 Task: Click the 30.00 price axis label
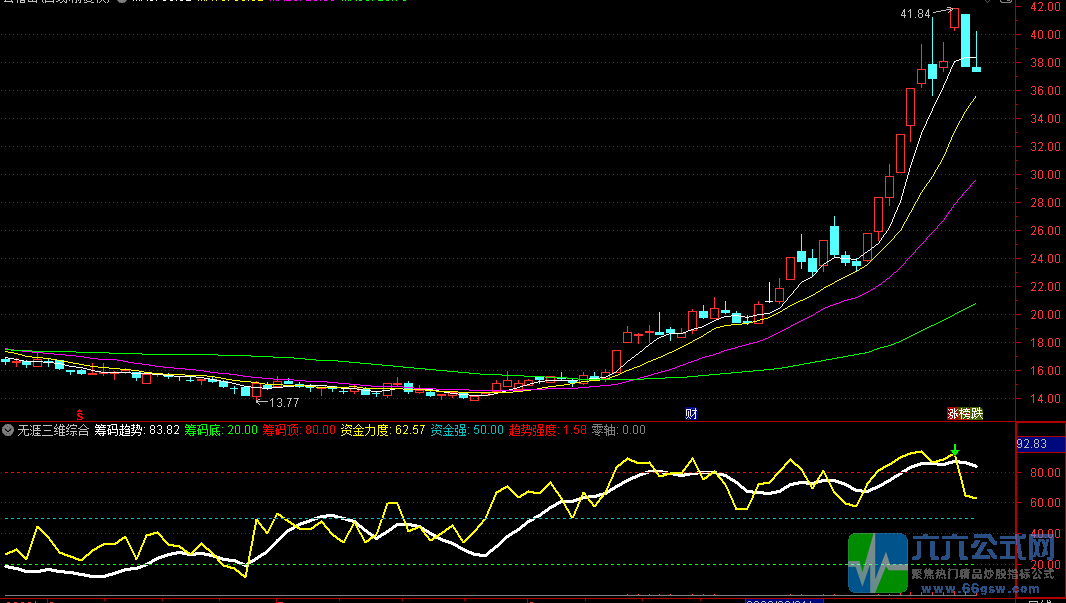click(x=1045, y=175)
